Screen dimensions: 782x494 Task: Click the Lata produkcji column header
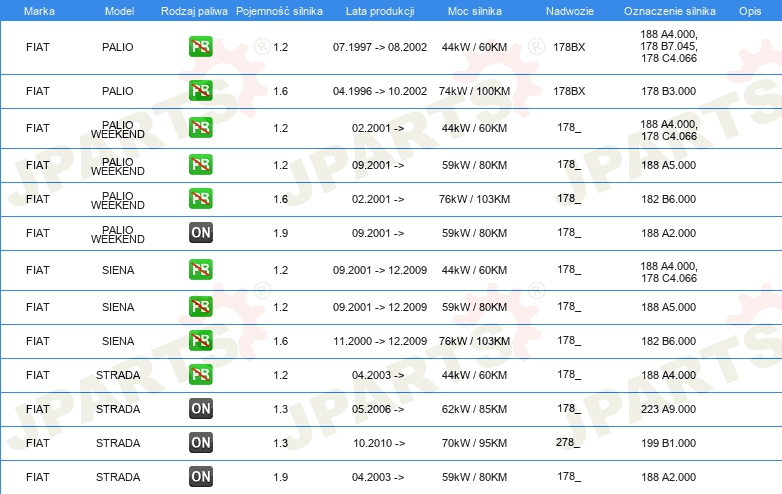click(x=380, y=11)
